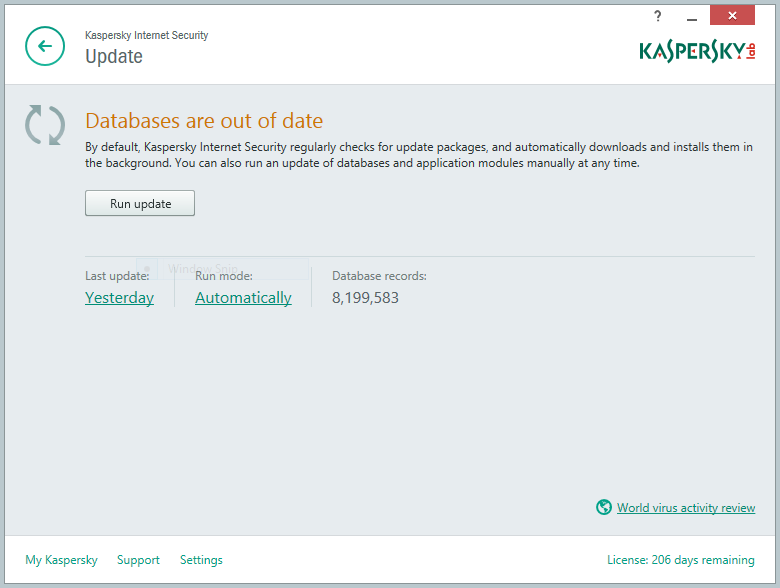Open help with the question mark icon
Viewport: 780px width, 588px height.
pos(658,16)
